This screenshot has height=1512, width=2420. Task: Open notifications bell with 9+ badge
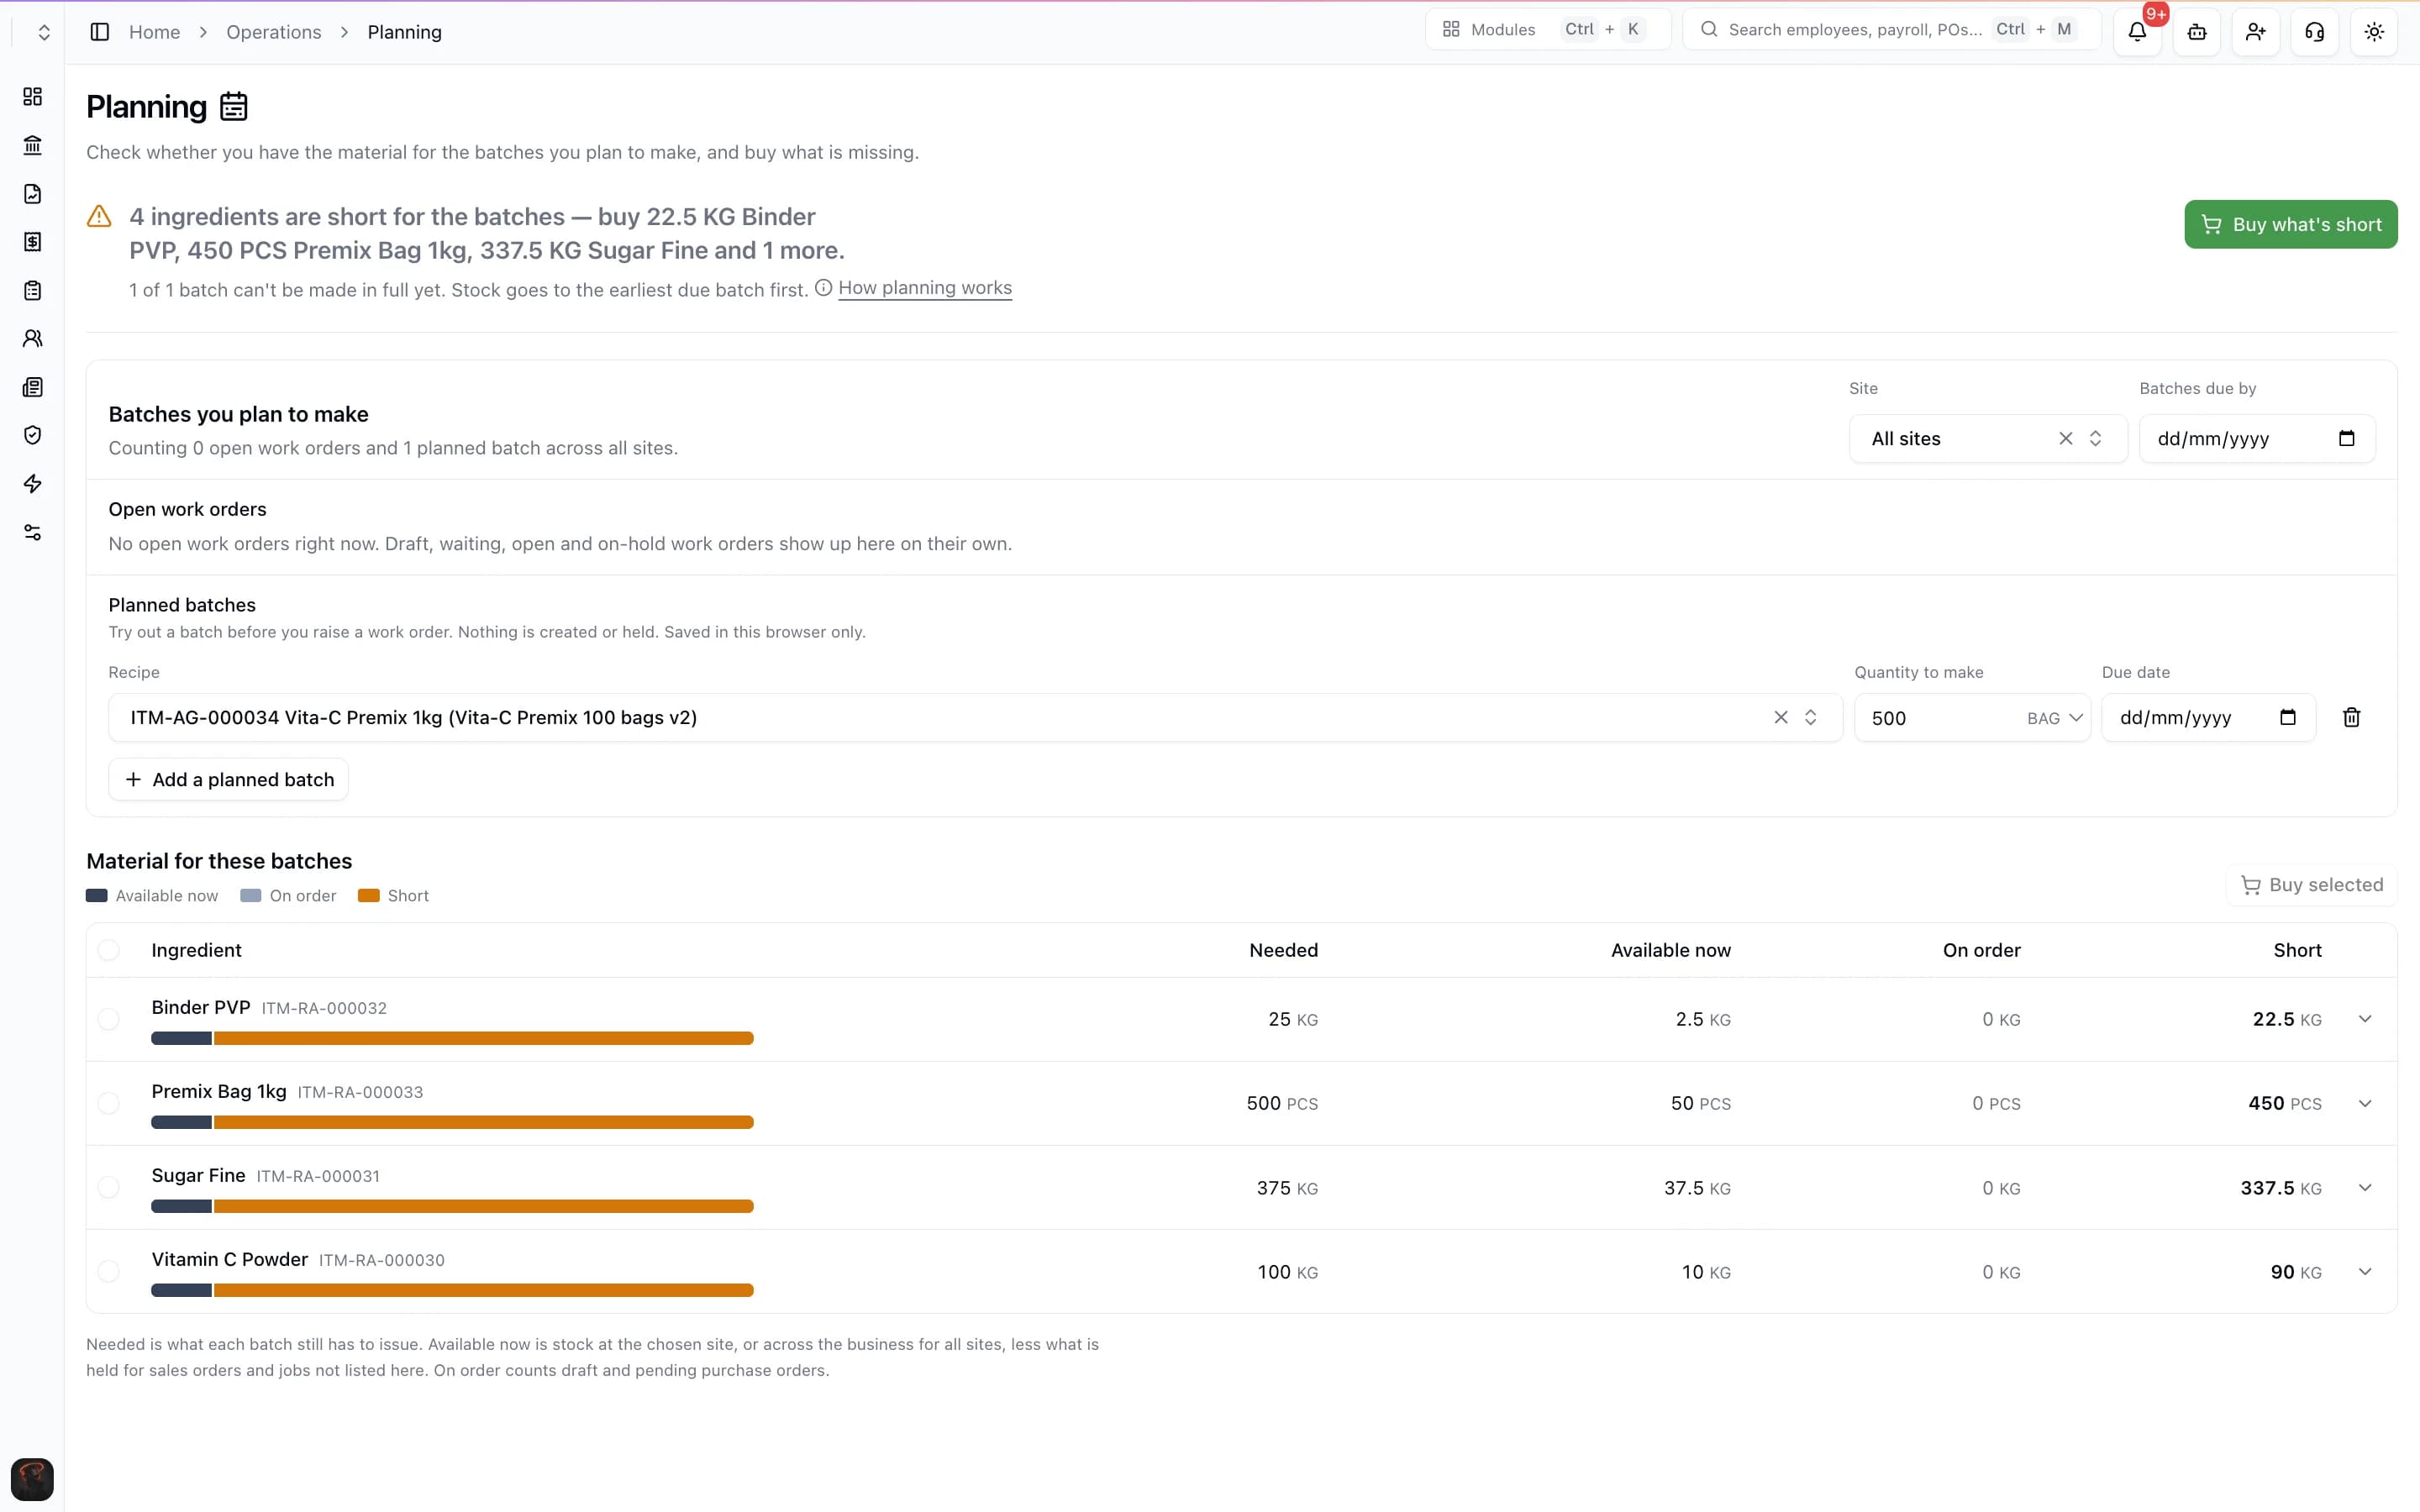click(2137, 32)
